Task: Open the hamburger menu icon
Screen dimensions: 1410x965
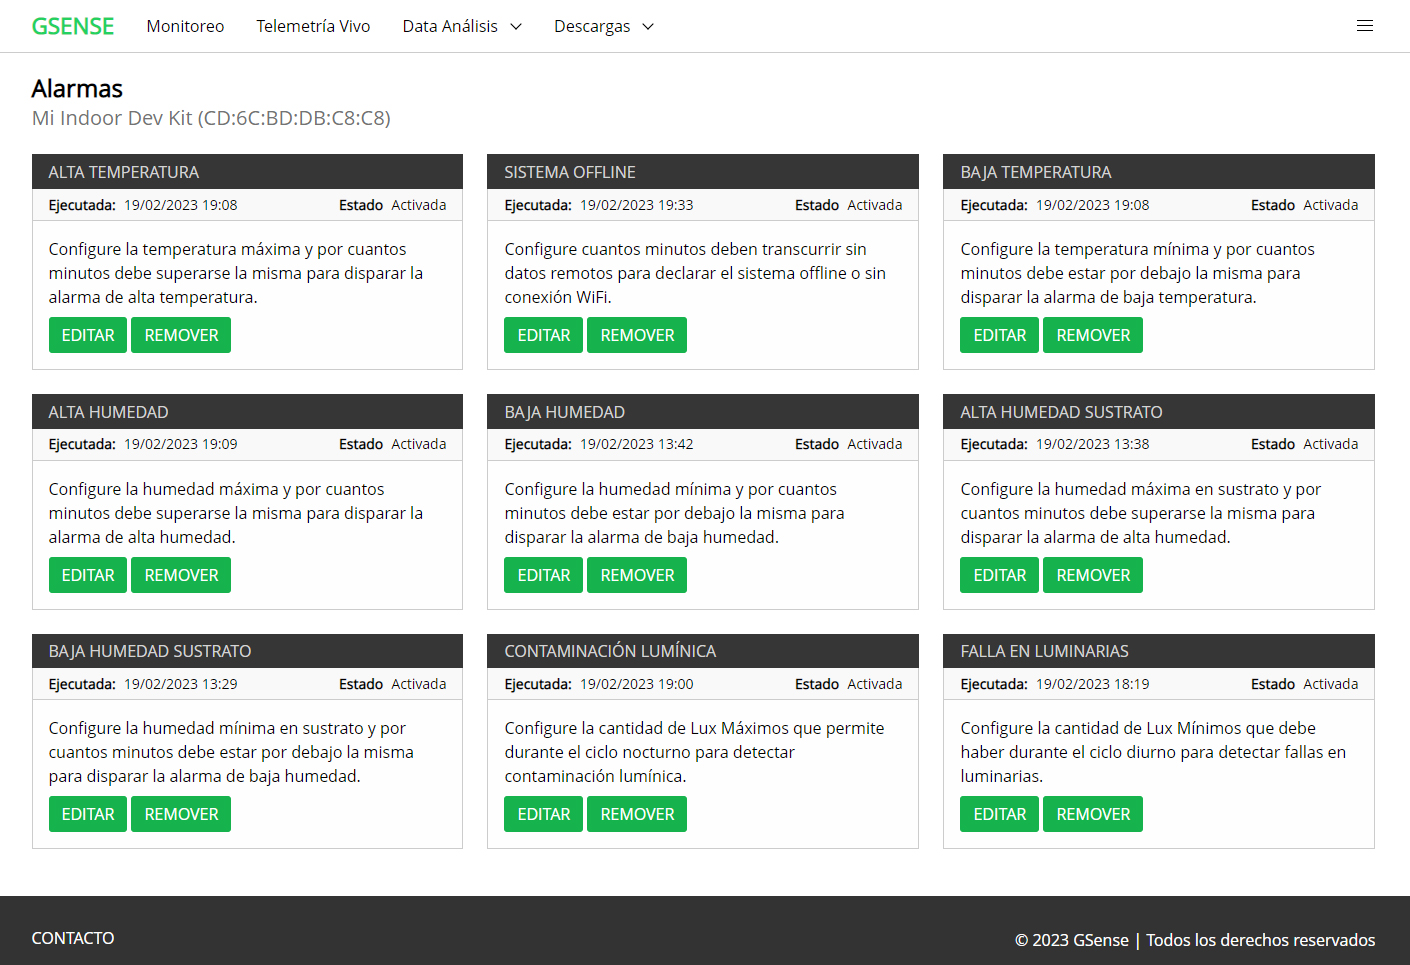Action: tap(1364, 26)
